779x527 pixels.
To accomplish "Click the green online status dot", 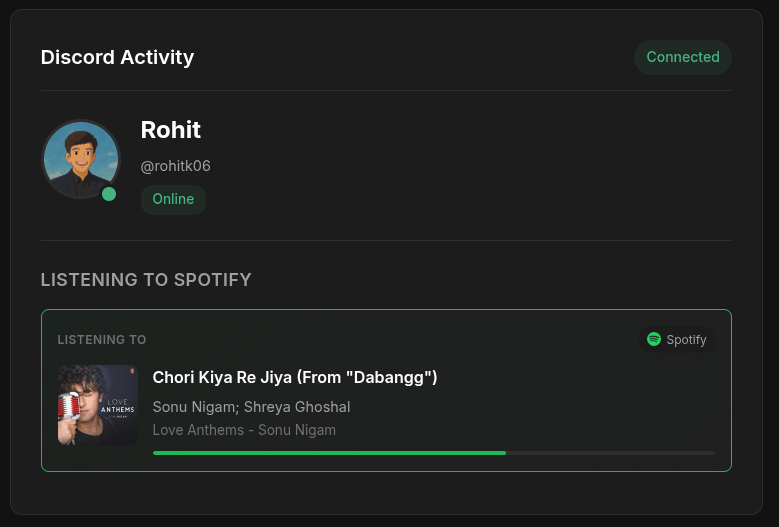I will (x=109, y=194).
